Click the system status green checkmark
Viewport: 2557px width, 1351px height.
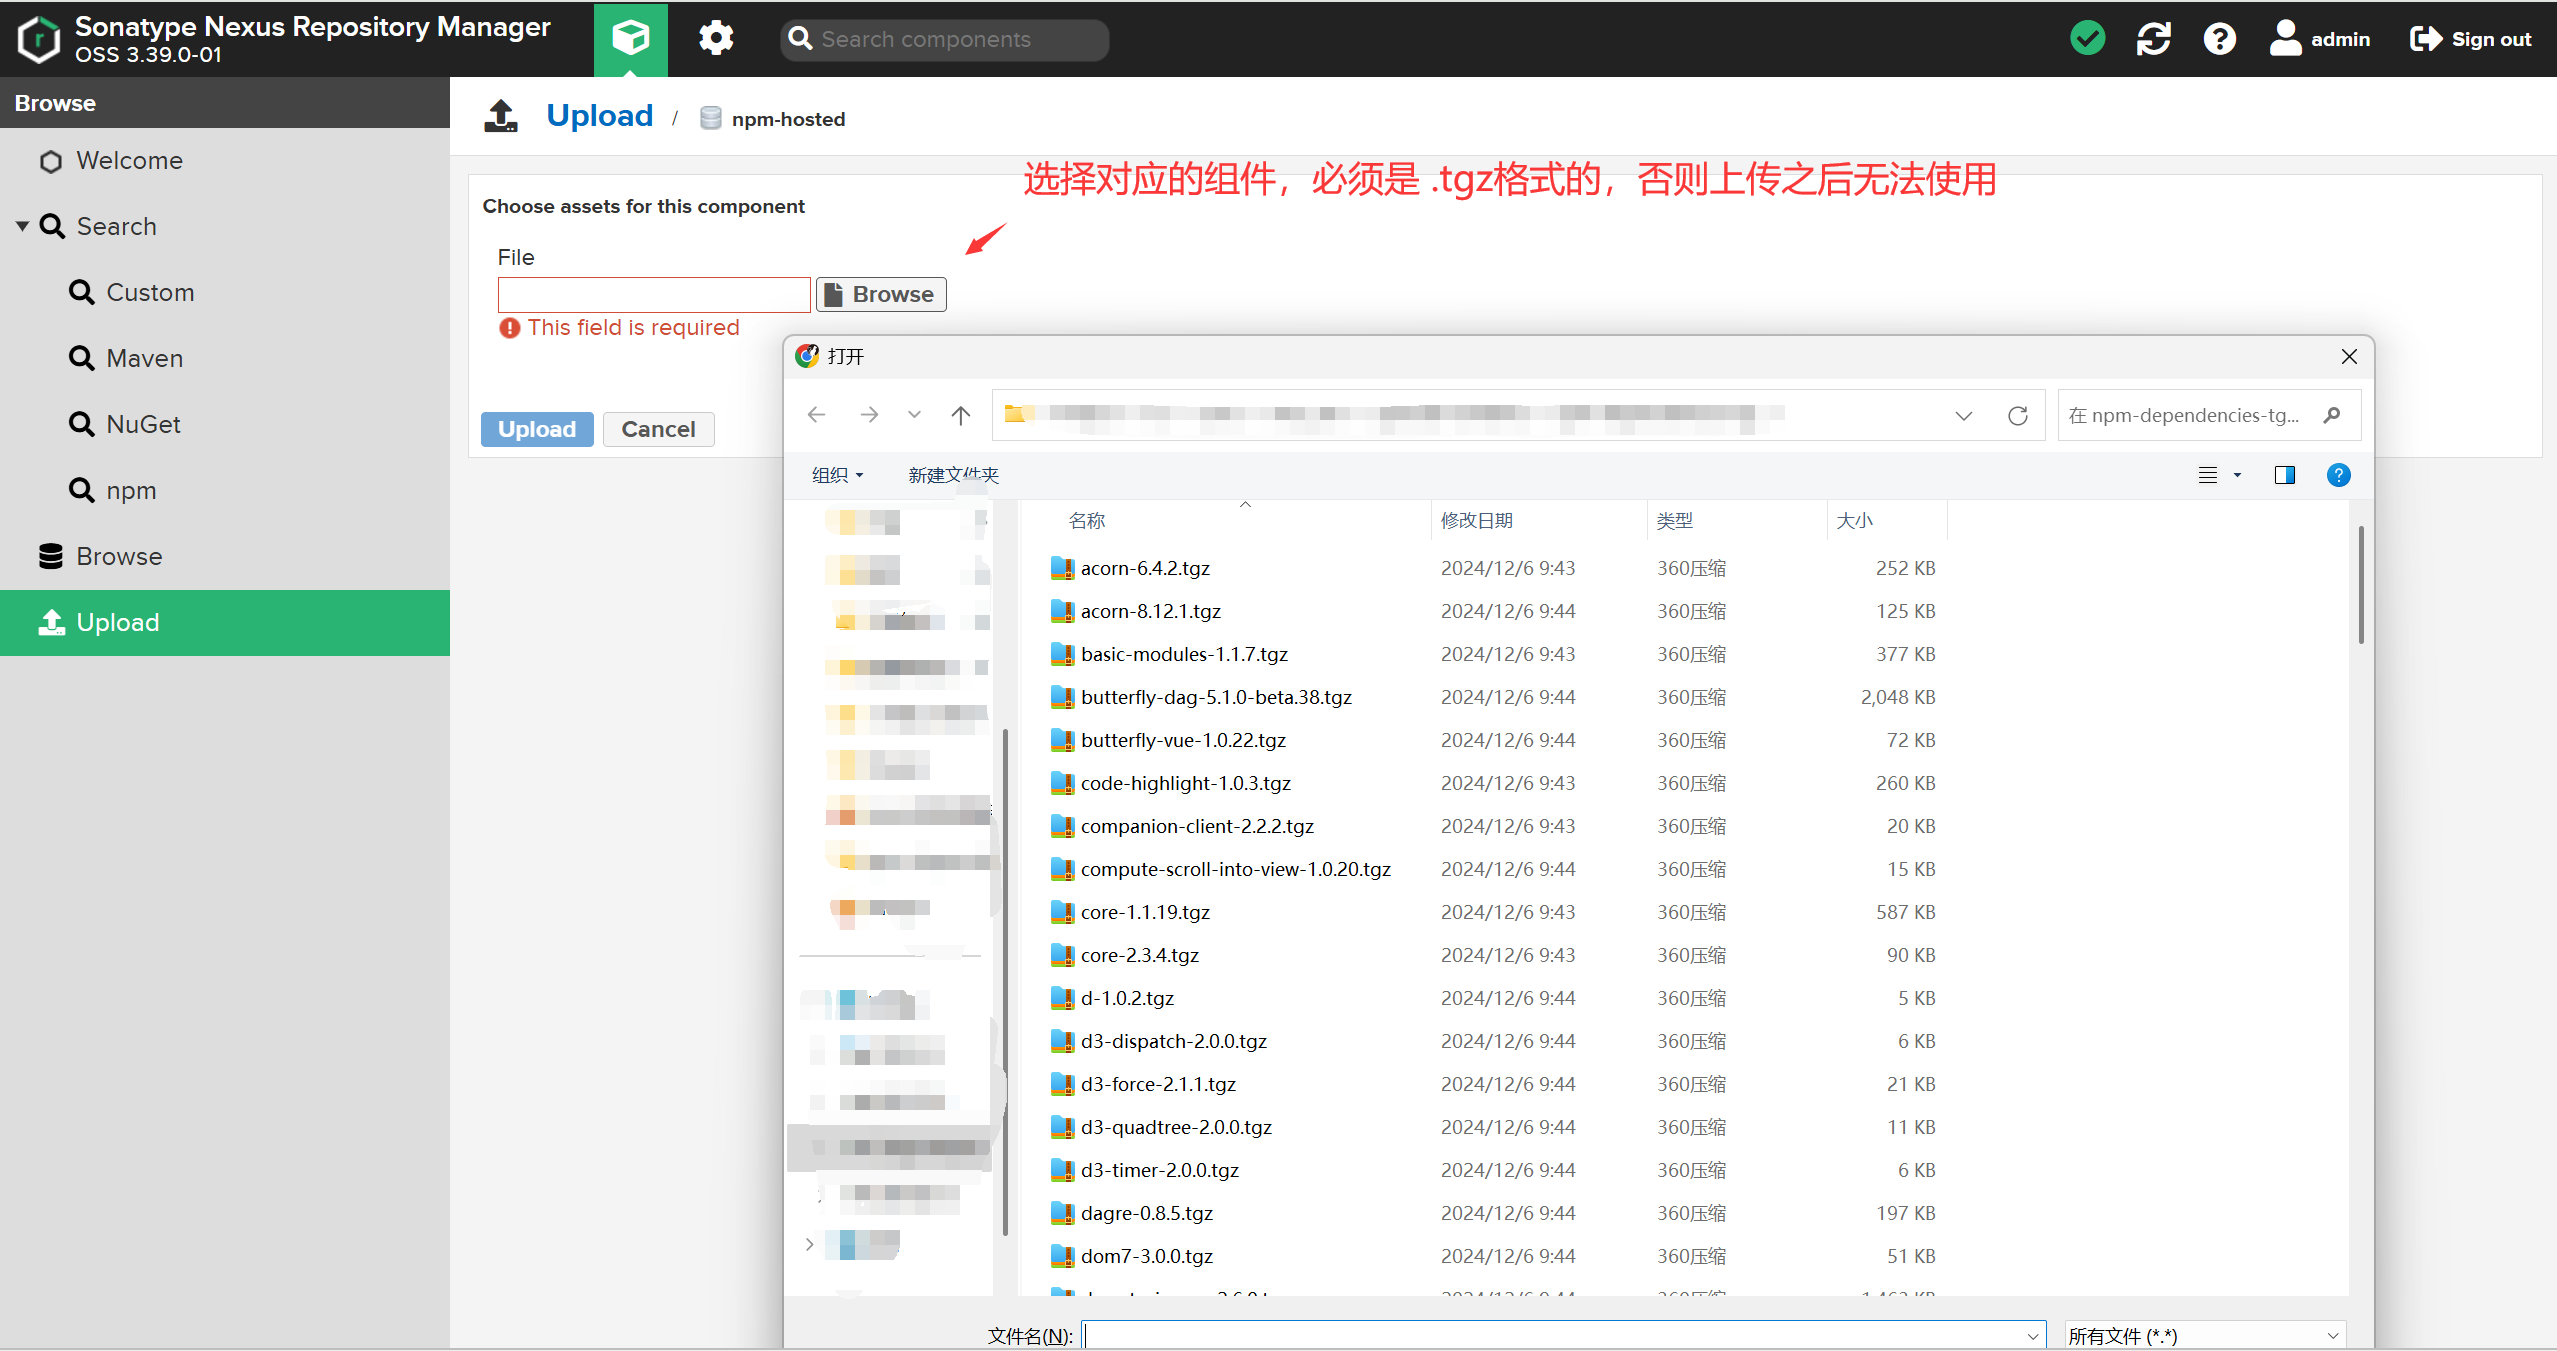pyautogui.click(x=2087, y=39)
